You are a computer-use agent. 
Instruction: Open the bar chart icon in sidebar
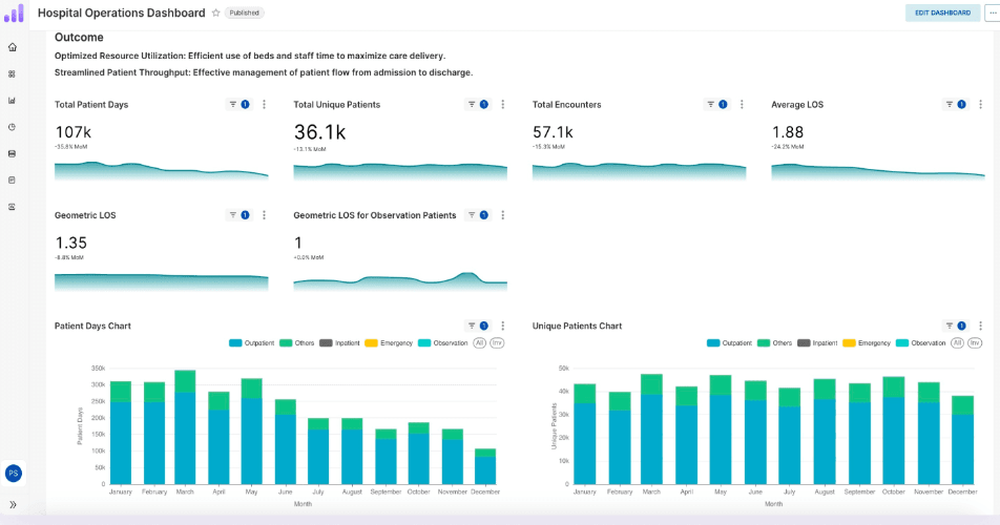12,100
